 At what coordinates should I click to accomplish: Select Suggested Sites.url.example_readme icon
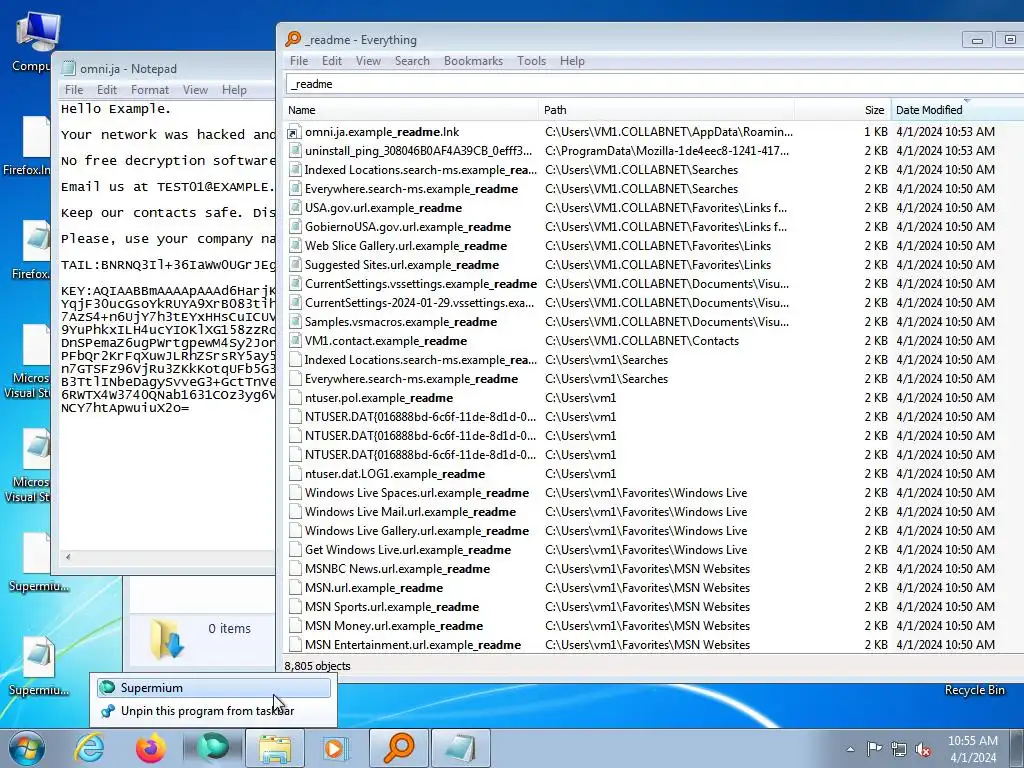(295, 264)
